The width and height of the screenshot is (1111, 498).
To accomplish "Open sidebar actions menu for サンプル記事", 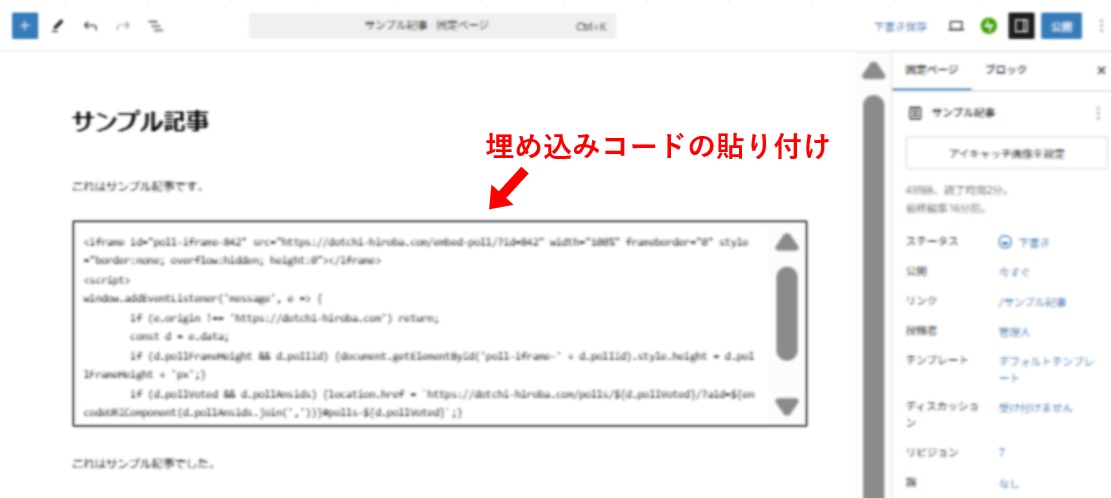I will (1098, 113).
